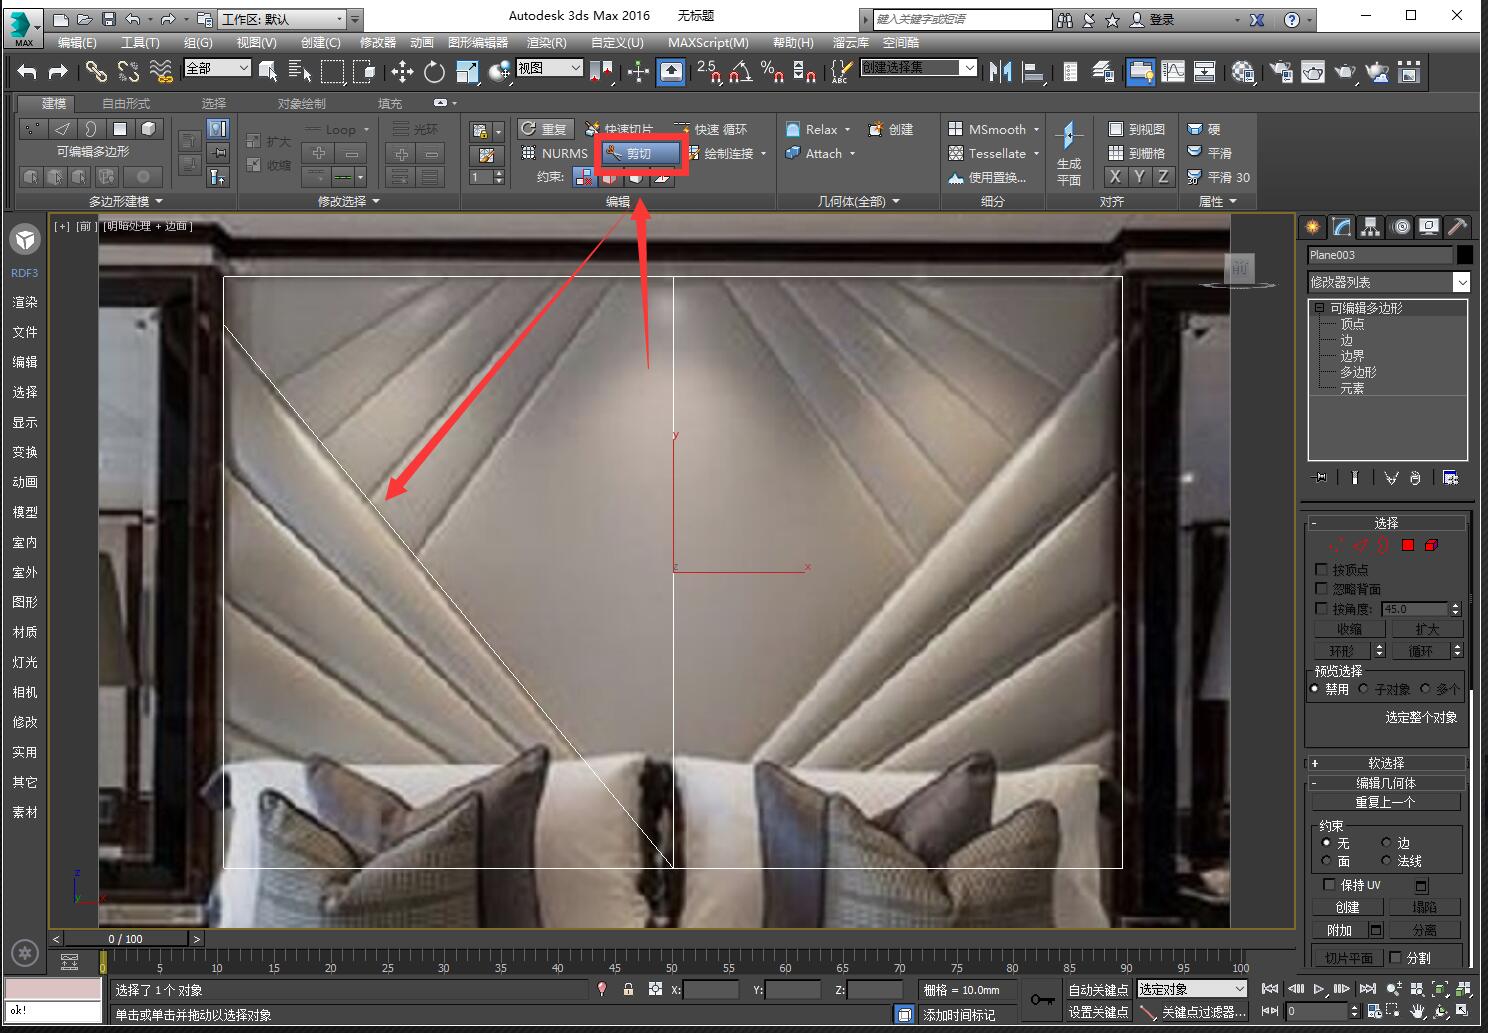1488x1033 pixels.
Task: Click the 收缩 shrink button in panel
Action: (1350, 629)
